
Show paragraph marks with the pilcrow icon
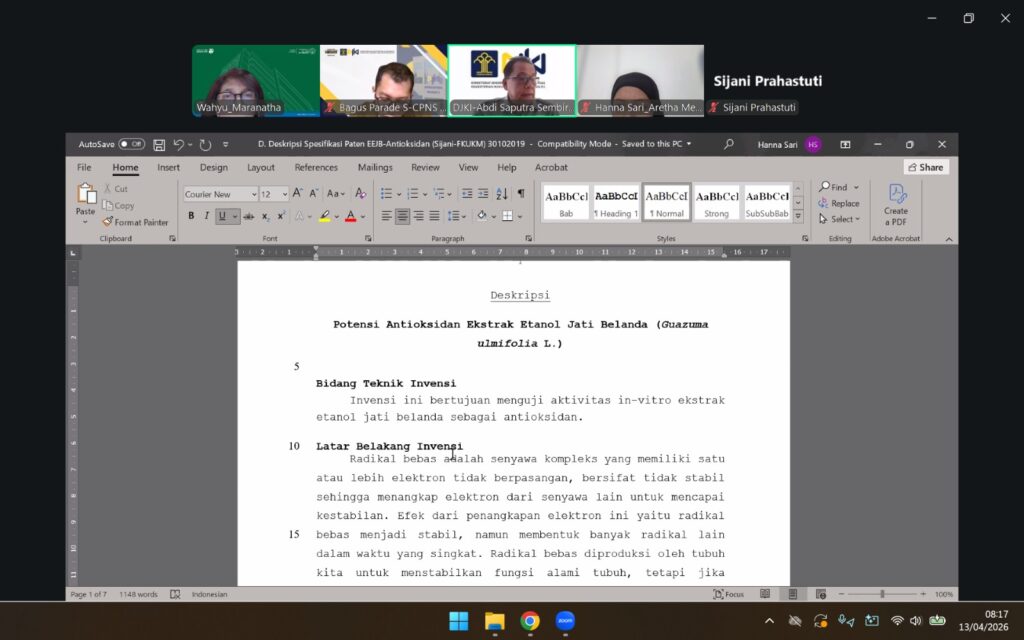tap(520, 194)
